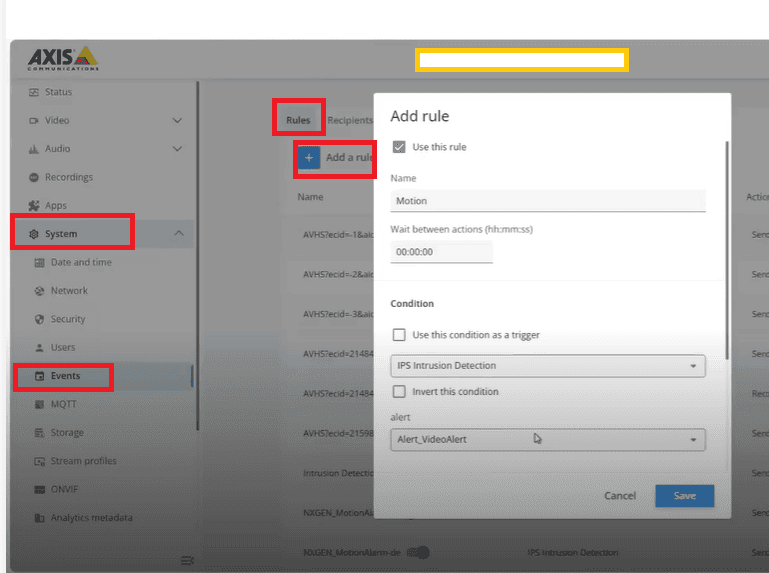Select the Intrusion Detection rule row
The width and height of the screenshot is (769, 573).
point(338,473)
